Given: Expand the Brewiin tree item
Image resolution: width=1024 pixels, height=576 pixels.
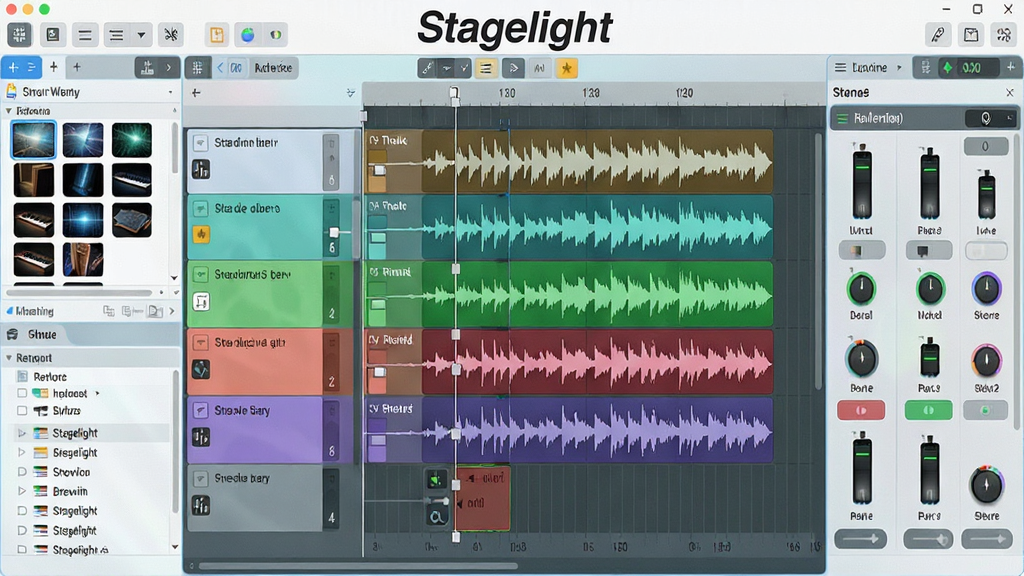Looking at the screenshot, I should coord(22,490).
